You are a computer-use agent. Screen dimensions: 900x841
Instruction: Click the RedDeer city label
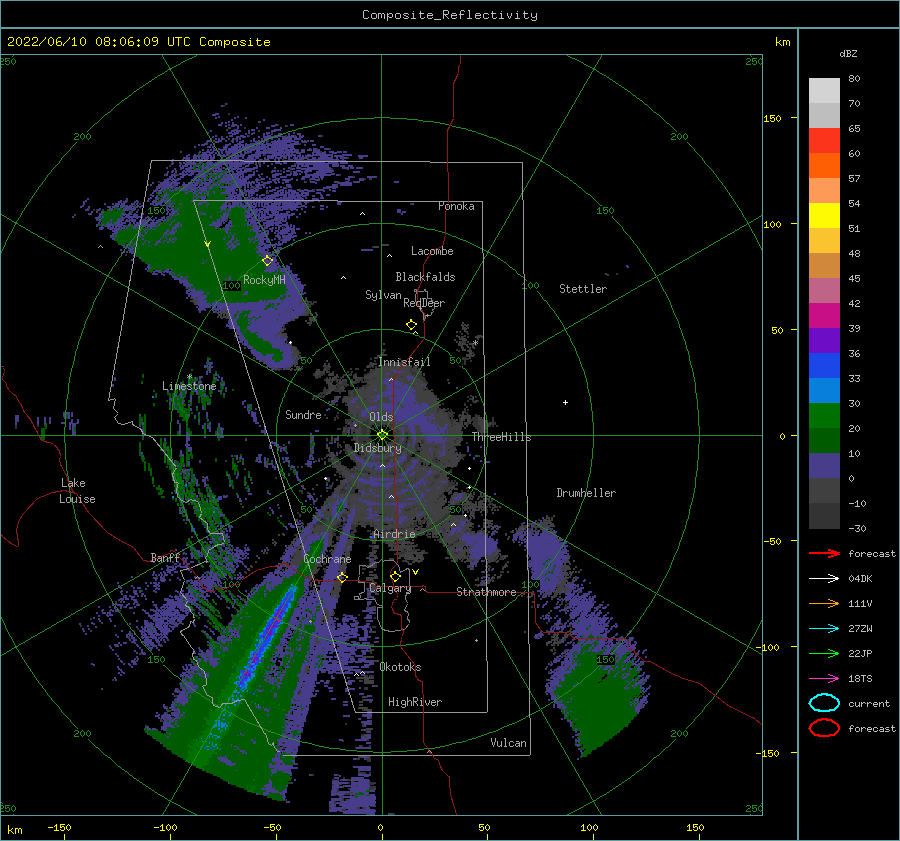pyautogui.click(x=424, y=303)
